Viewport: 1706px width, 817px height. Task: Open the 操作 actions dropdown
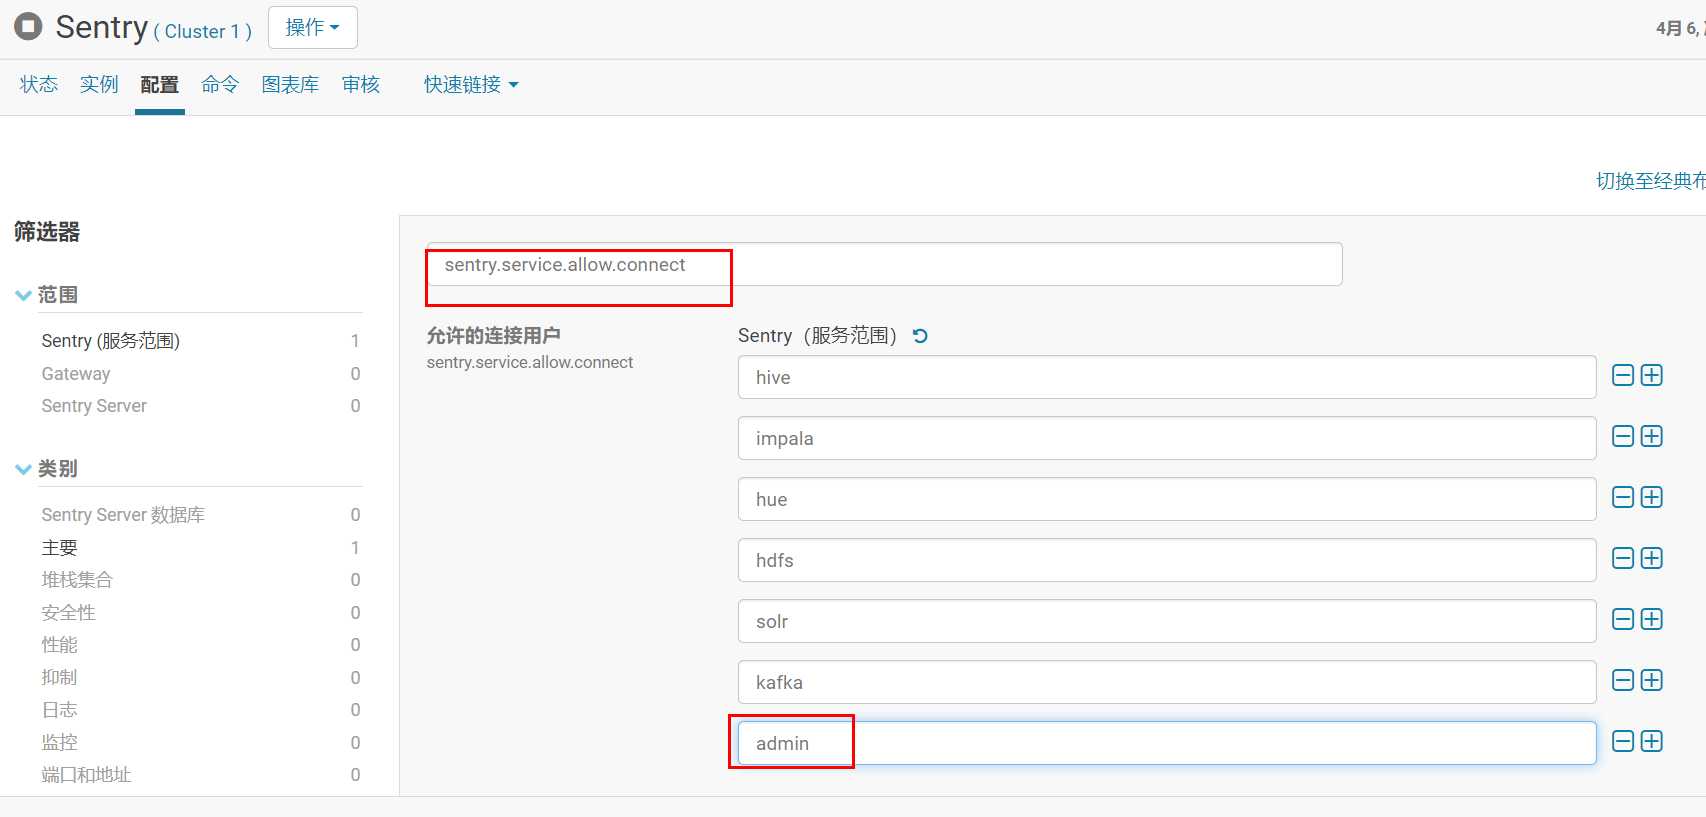tap(312, 27)
